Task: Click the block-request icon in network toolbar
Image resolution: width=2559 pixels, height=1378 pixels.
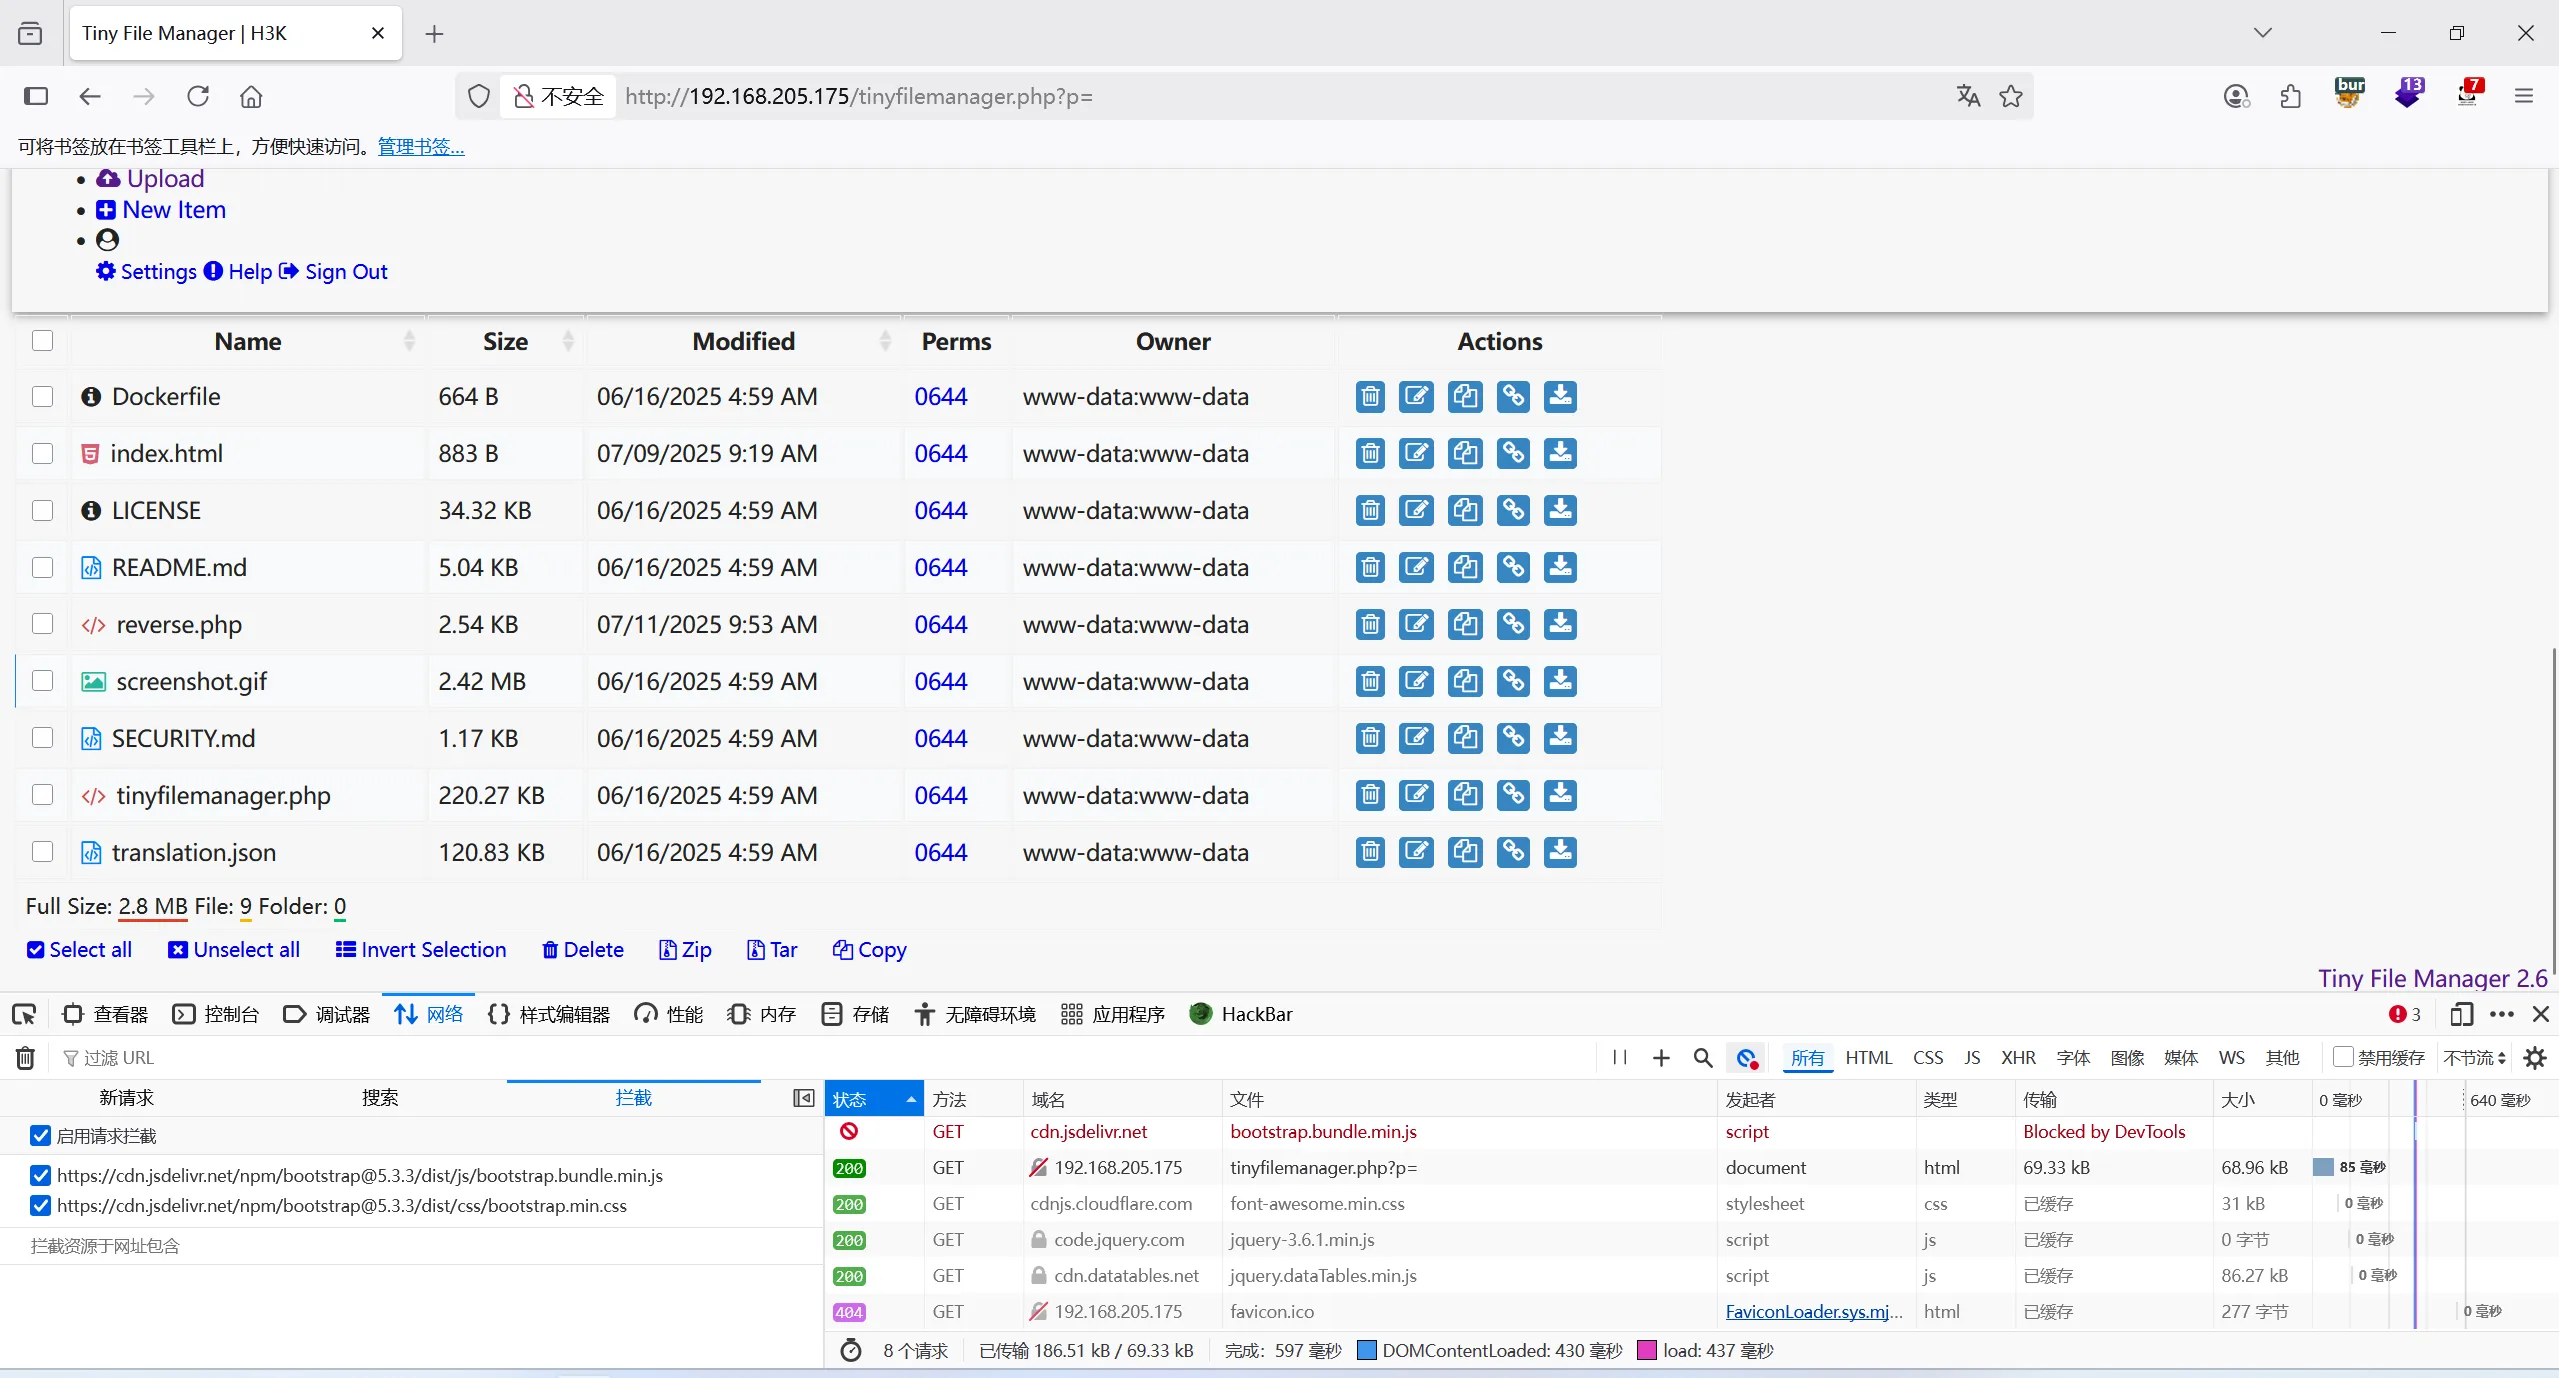Action: coord(1747,1058)
